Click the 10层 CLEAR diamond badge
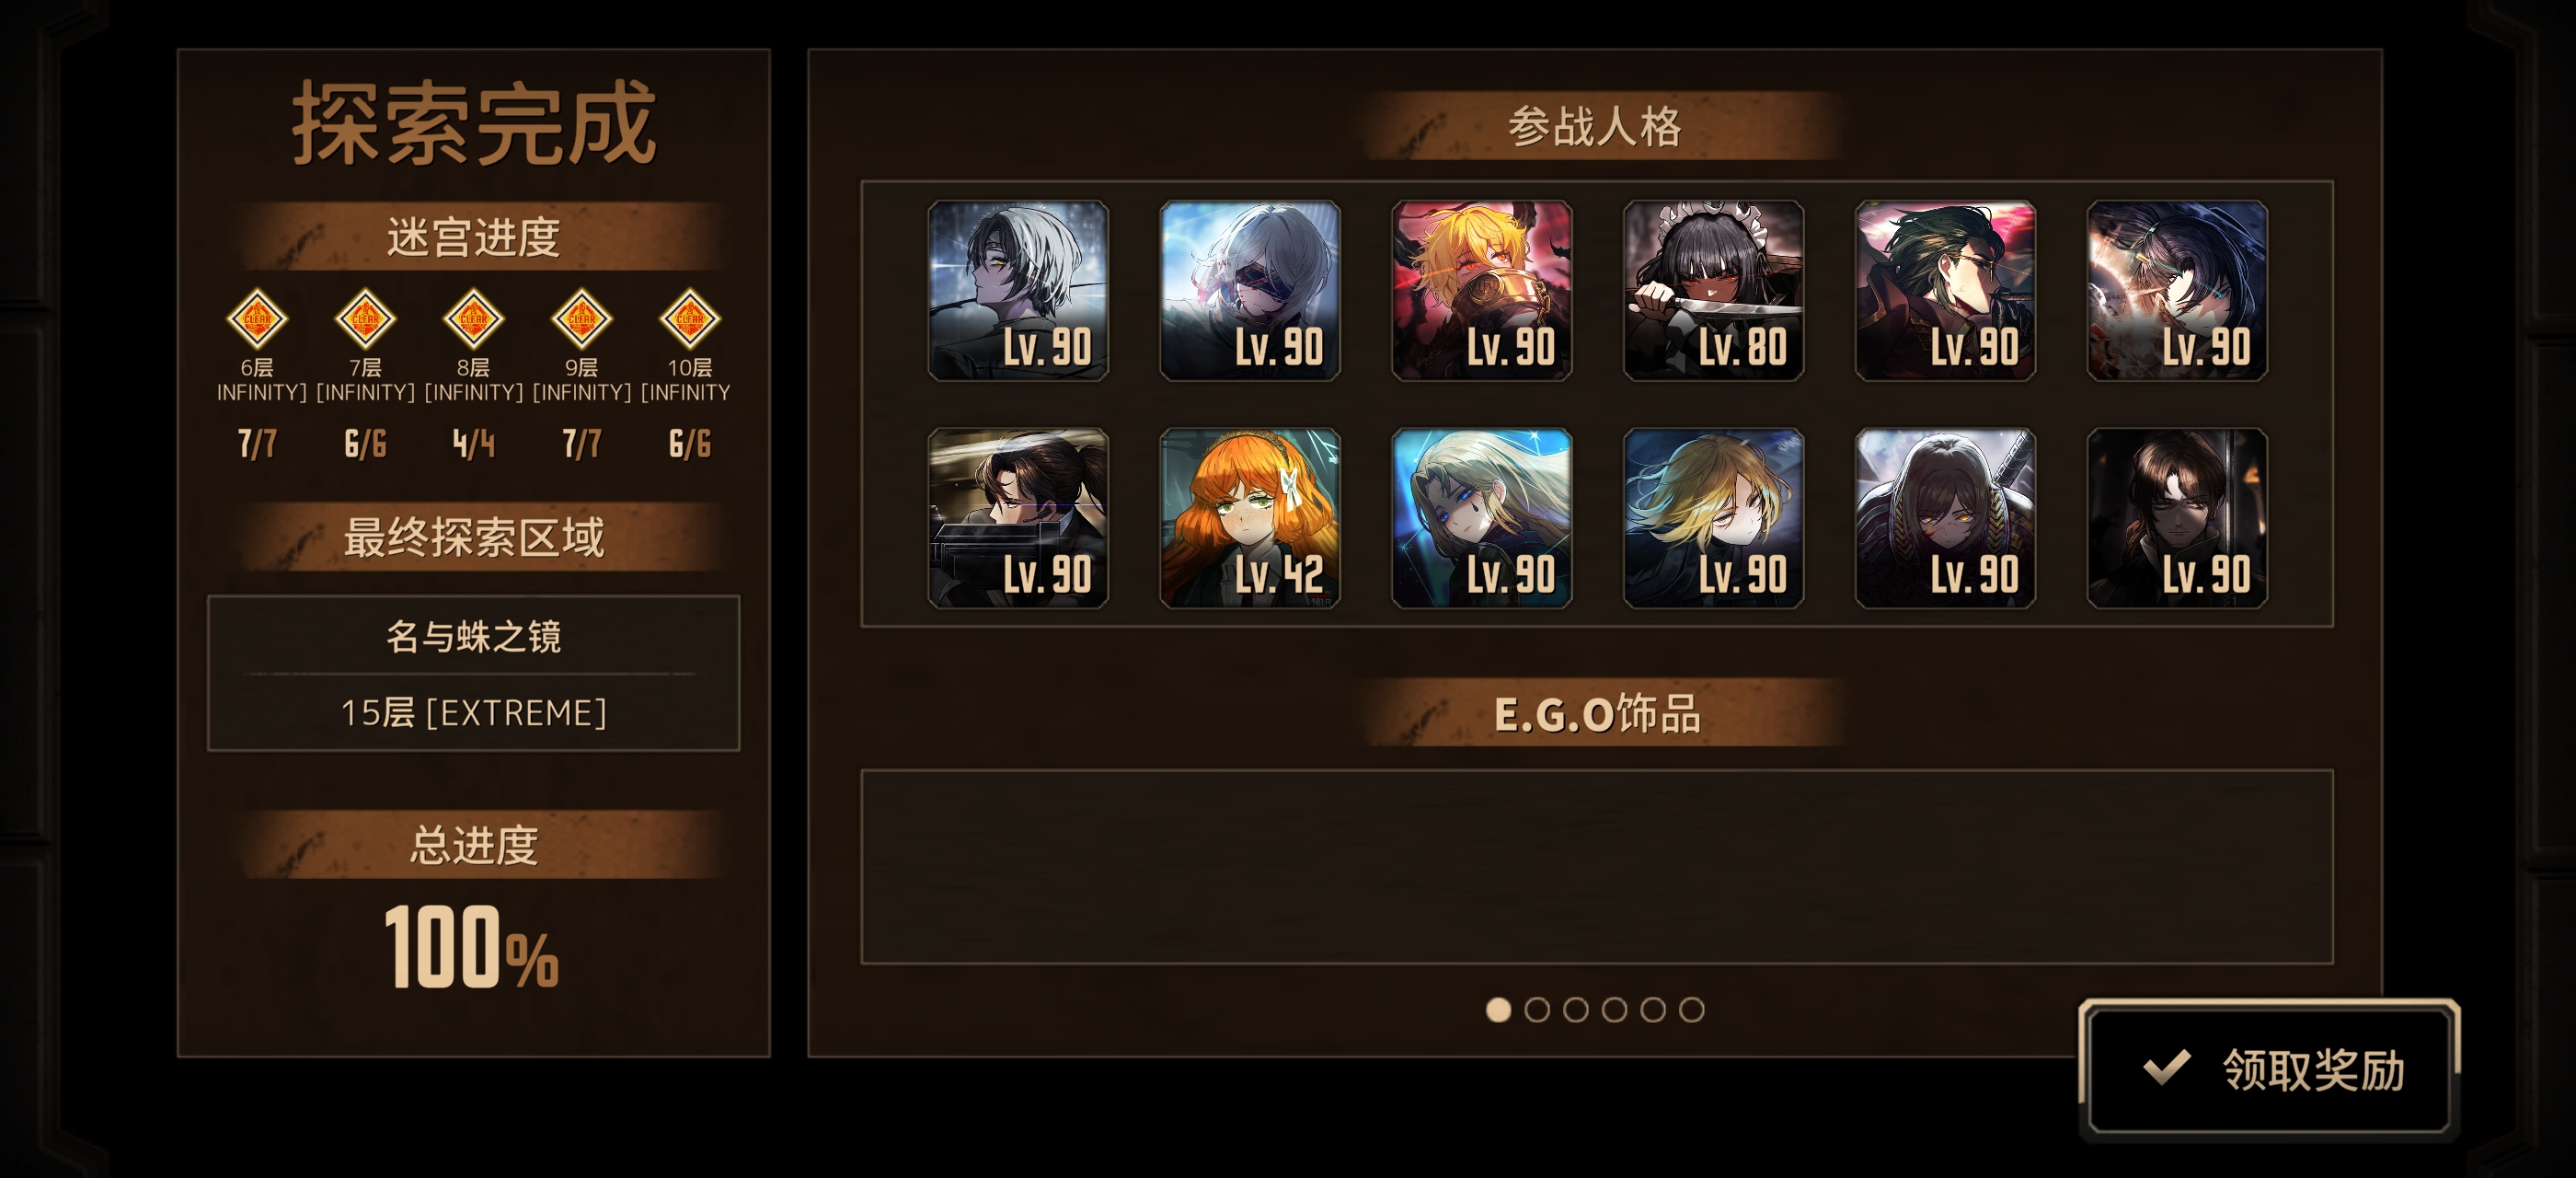The height and width of the screenshot is (1178, 2576). tap(690, 320)
